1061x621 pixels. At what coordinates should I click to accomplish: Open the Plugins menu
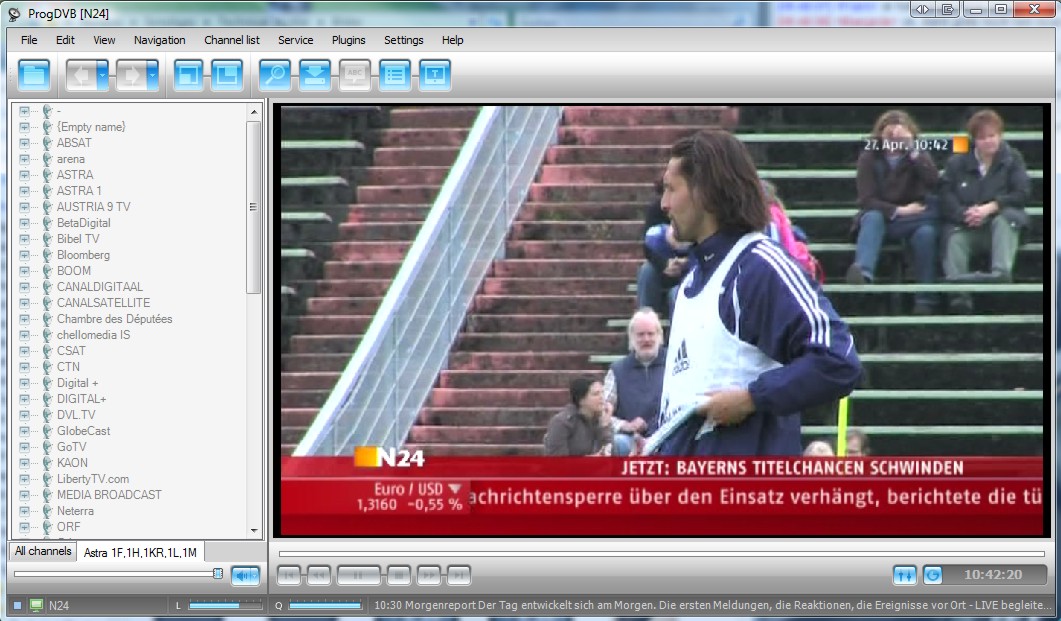pyautogui.click(x=348, y=40)
